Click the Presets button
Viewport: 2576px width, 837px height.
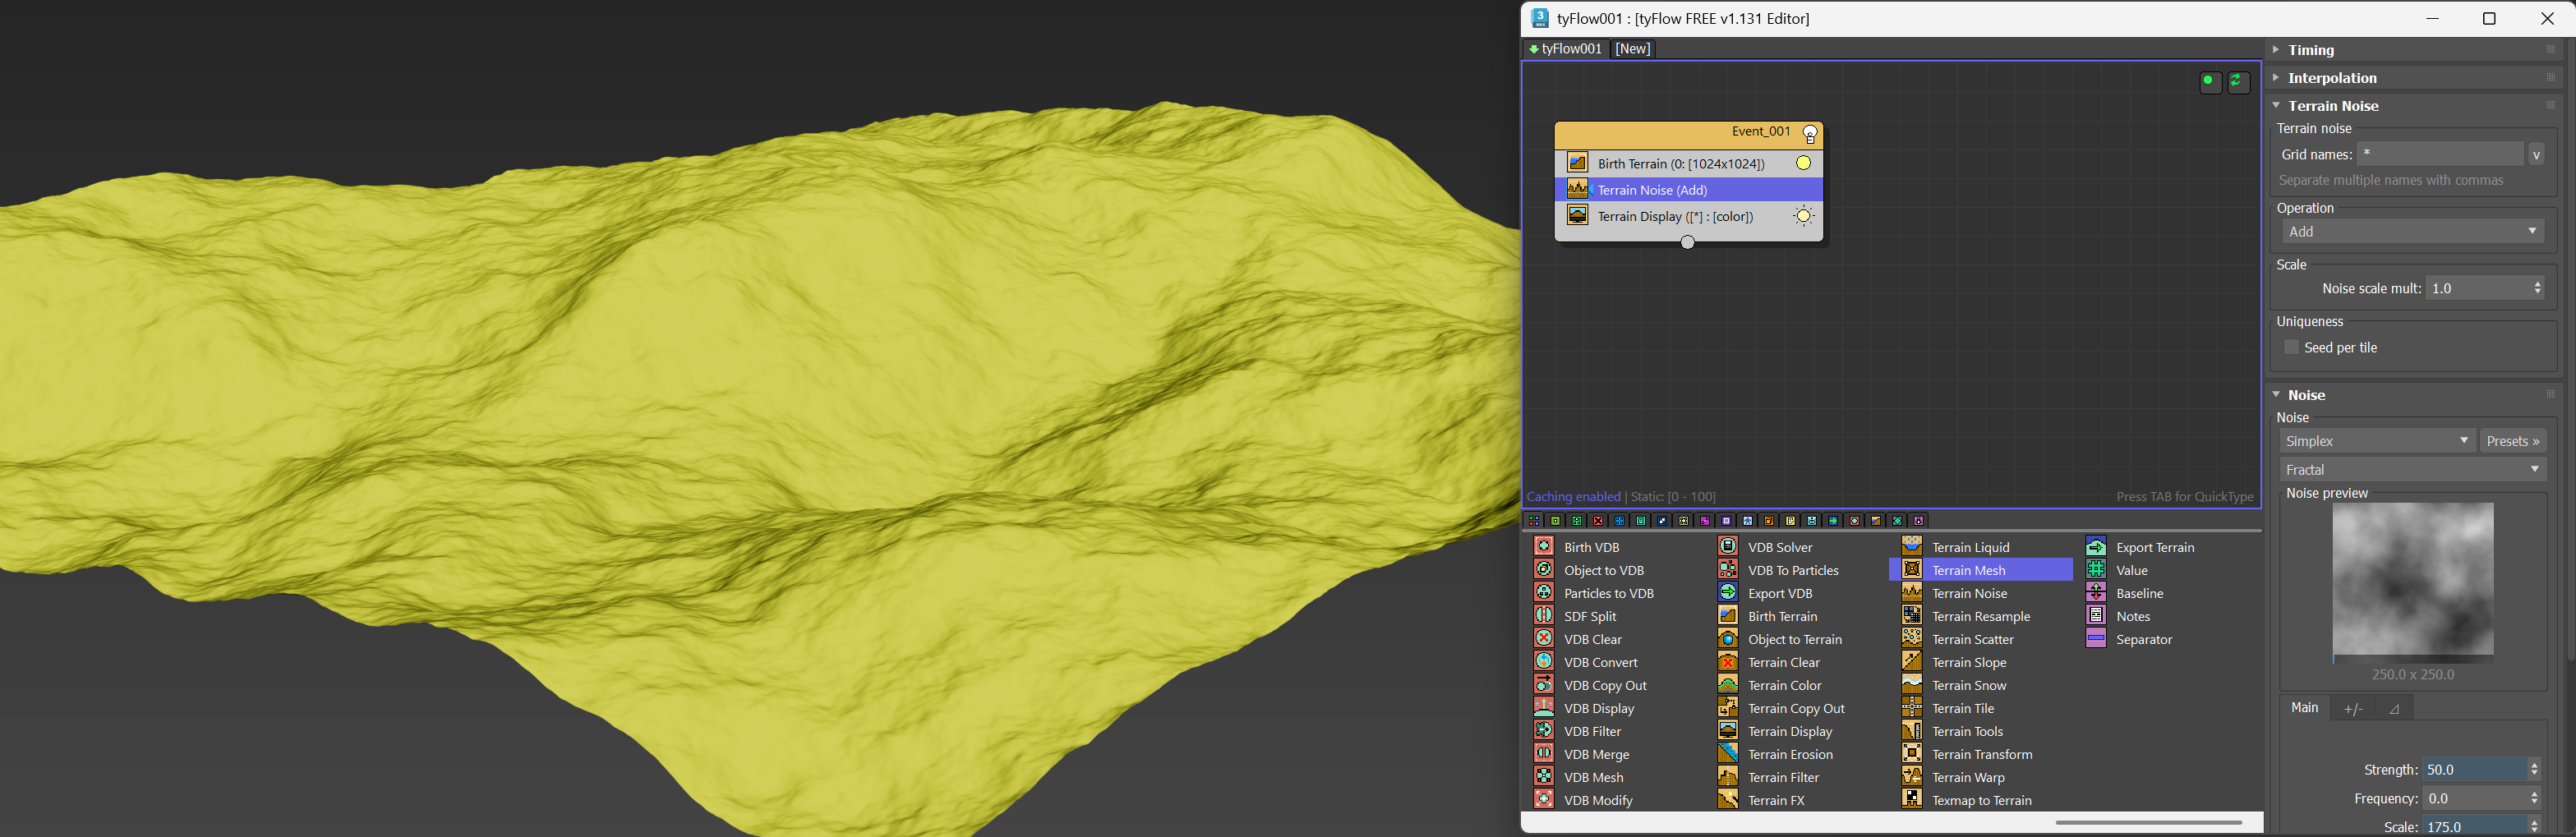tap(2512, 441)
